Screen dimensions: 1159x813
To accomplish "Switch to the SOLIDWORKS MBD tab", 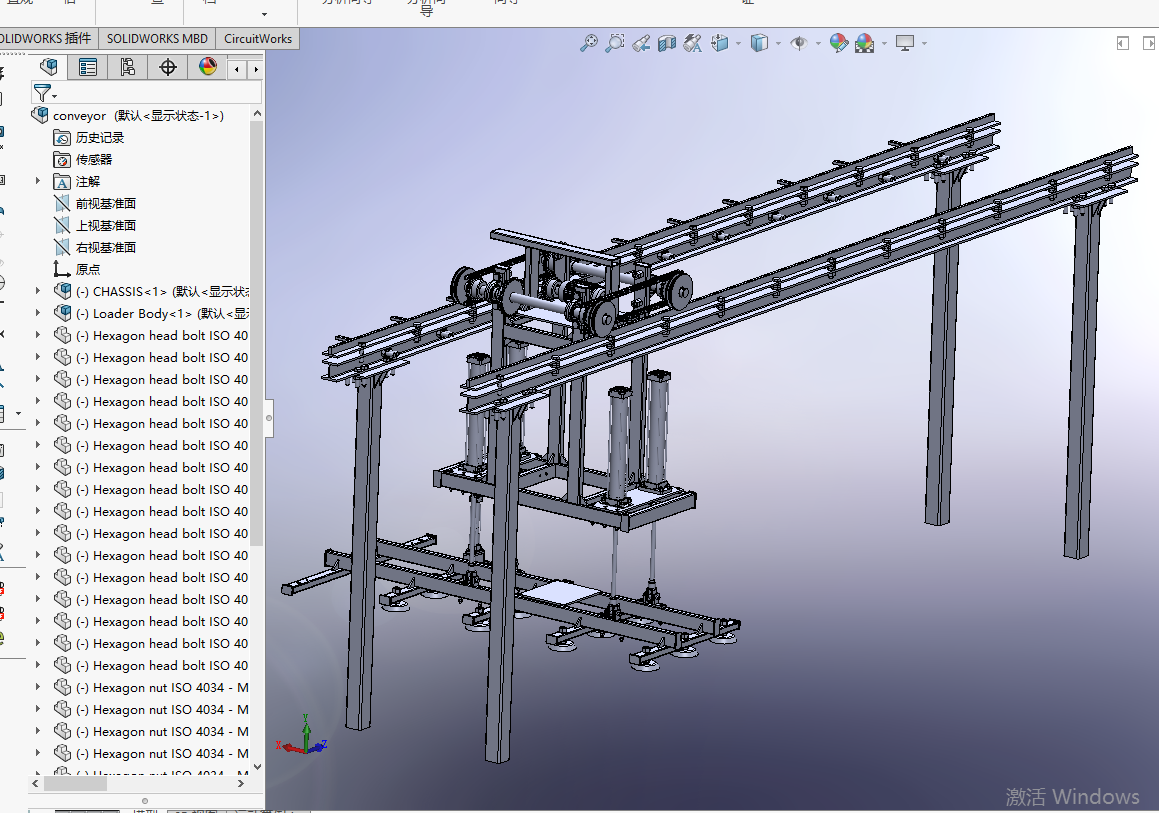I will (x=157, y=39).
